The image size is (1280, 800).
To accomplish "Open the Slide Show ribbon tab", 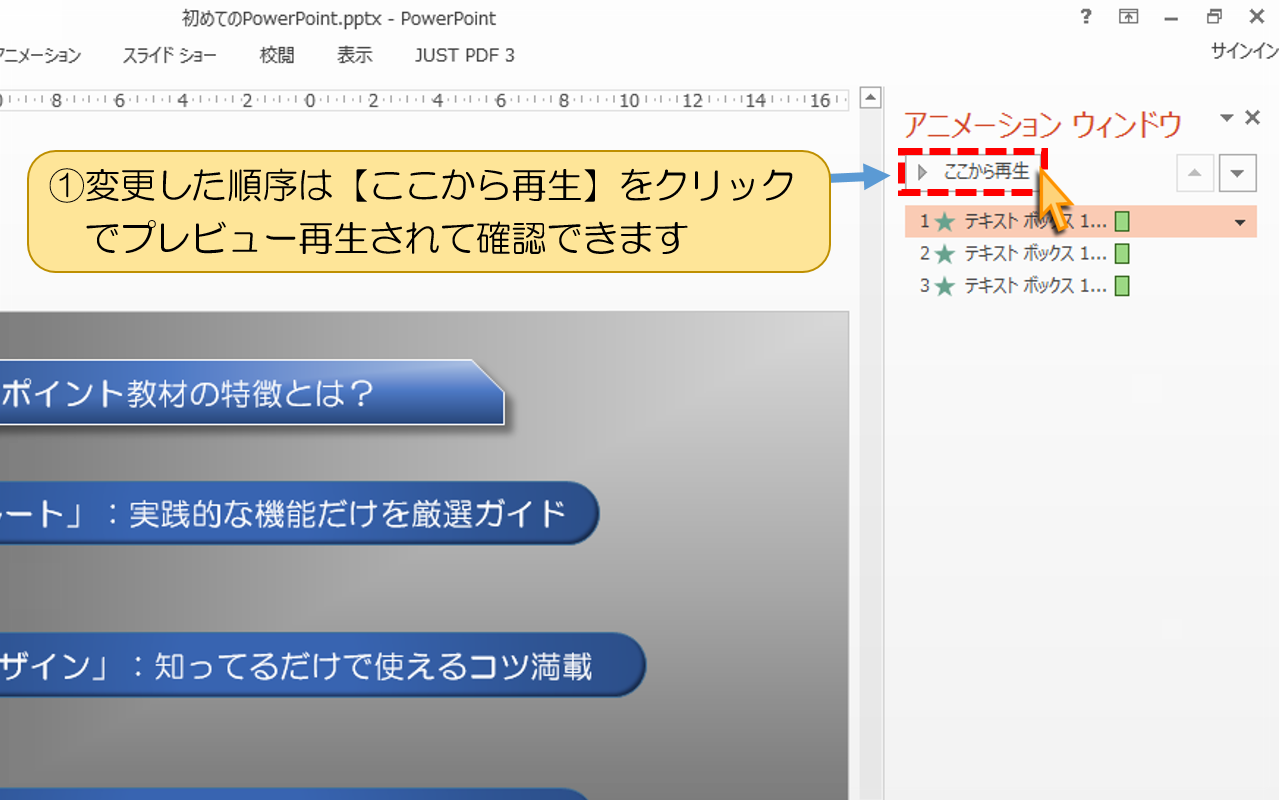I will (169, 56).
